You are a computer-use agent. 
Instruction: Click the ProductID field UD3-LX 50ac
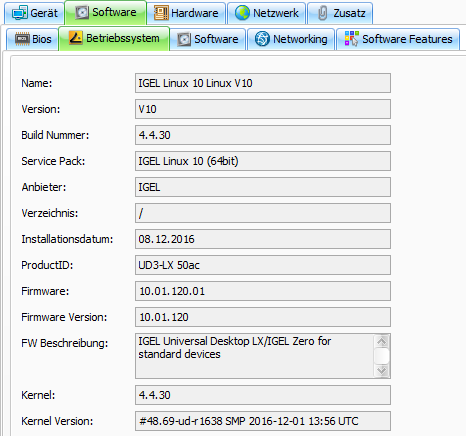tap(263, 265)
